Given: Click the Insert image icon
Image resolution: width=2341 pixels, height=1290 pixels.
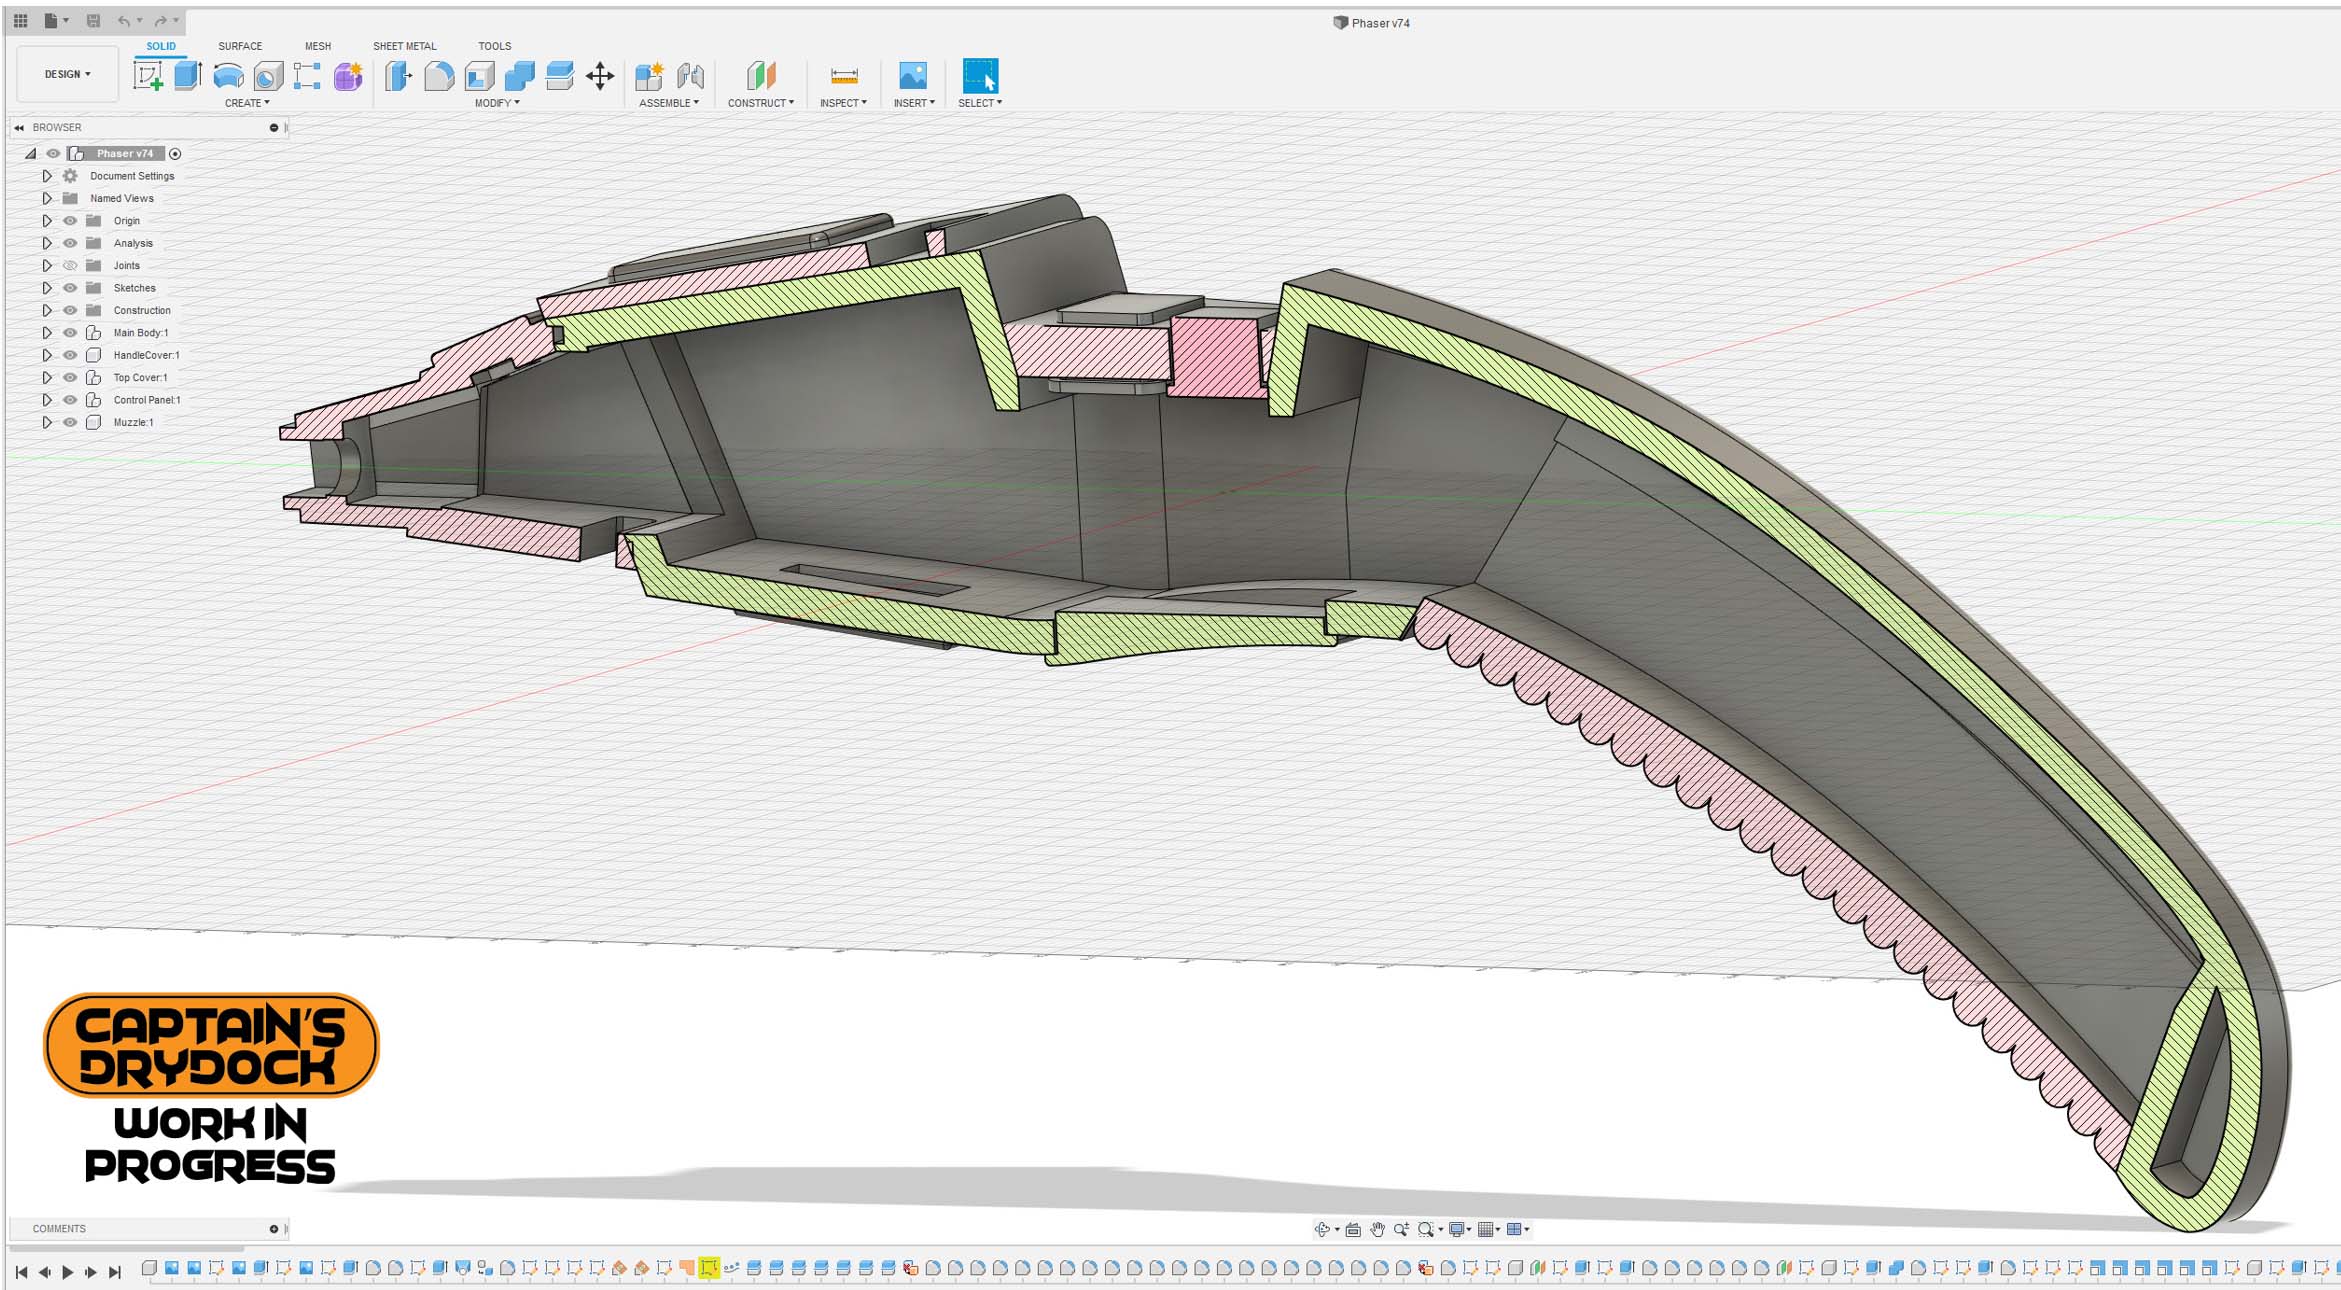Looking at the screenshot, I should point(913,76).
